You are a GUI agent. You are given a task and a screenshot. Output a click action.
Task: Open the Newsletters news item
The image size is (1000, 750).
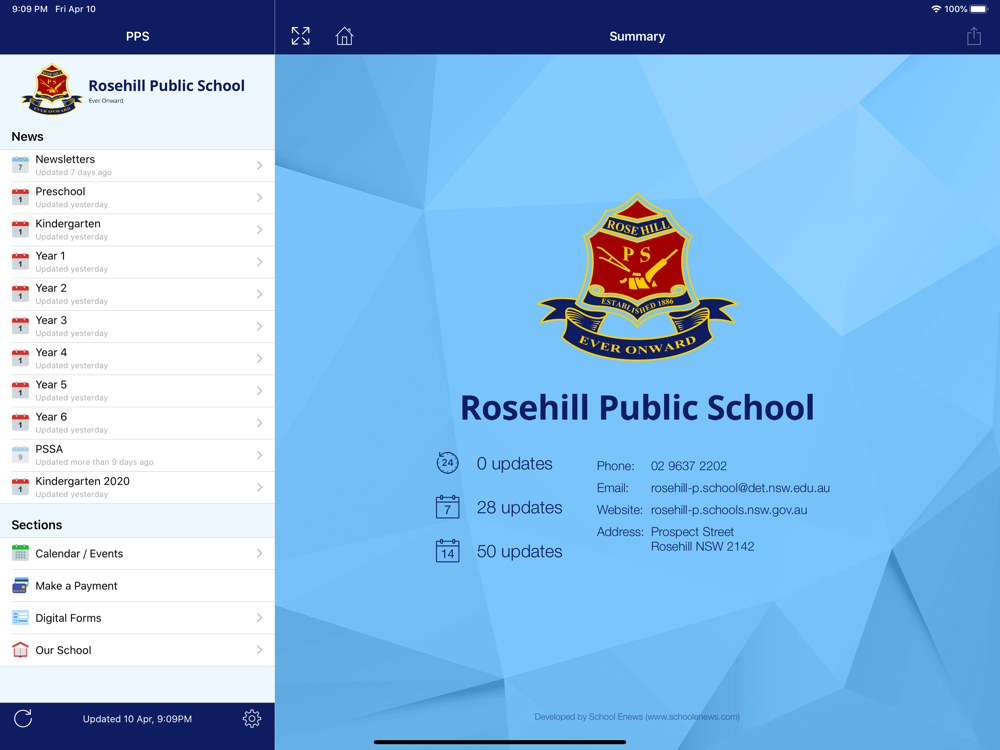(x=137, y=165)
